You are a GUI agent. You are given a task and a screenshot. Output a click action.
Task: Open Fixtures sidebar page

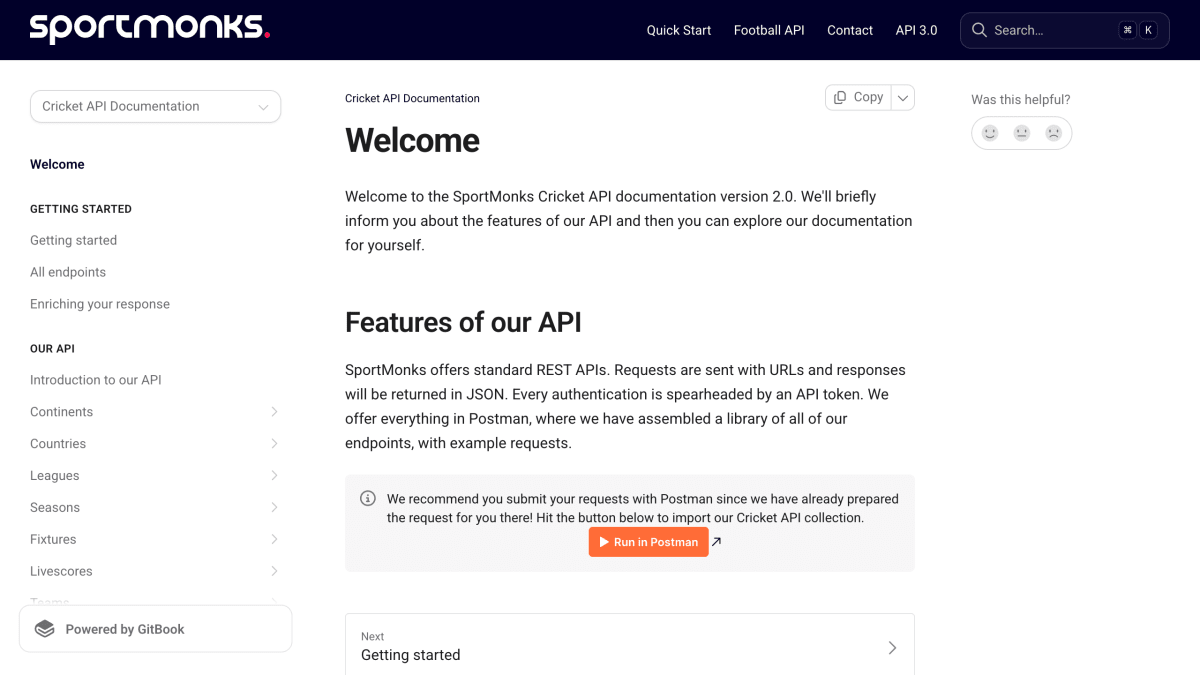click(53, 540)
